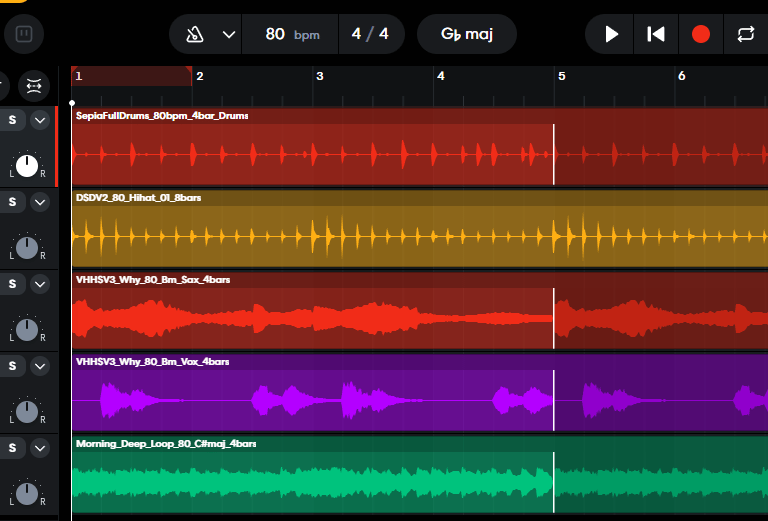Adjust pan knob on Morning Deep Loop track
The image size is (768, 521).
pyautogui.click(x=27, y=494)
